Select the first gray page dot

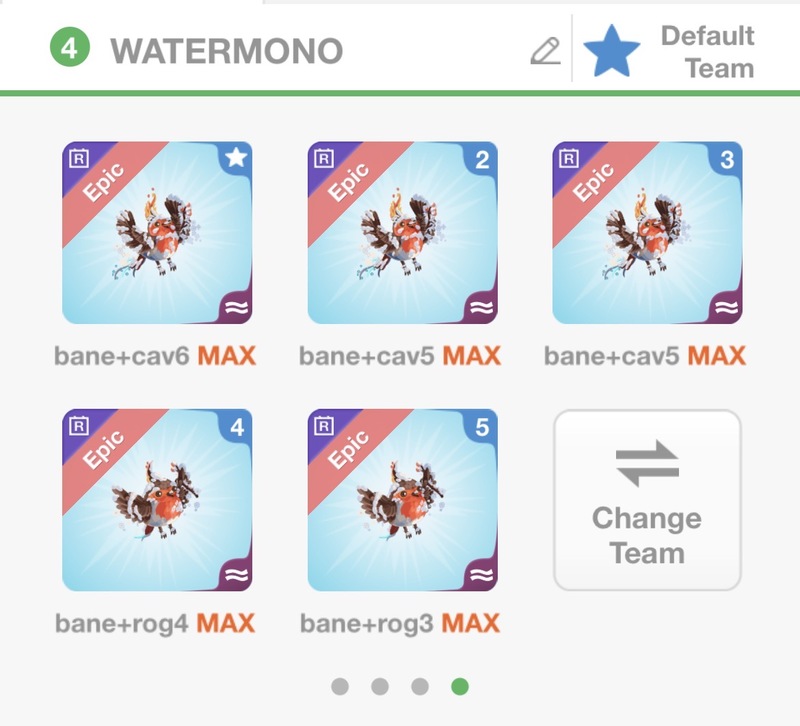pos(340,686)
